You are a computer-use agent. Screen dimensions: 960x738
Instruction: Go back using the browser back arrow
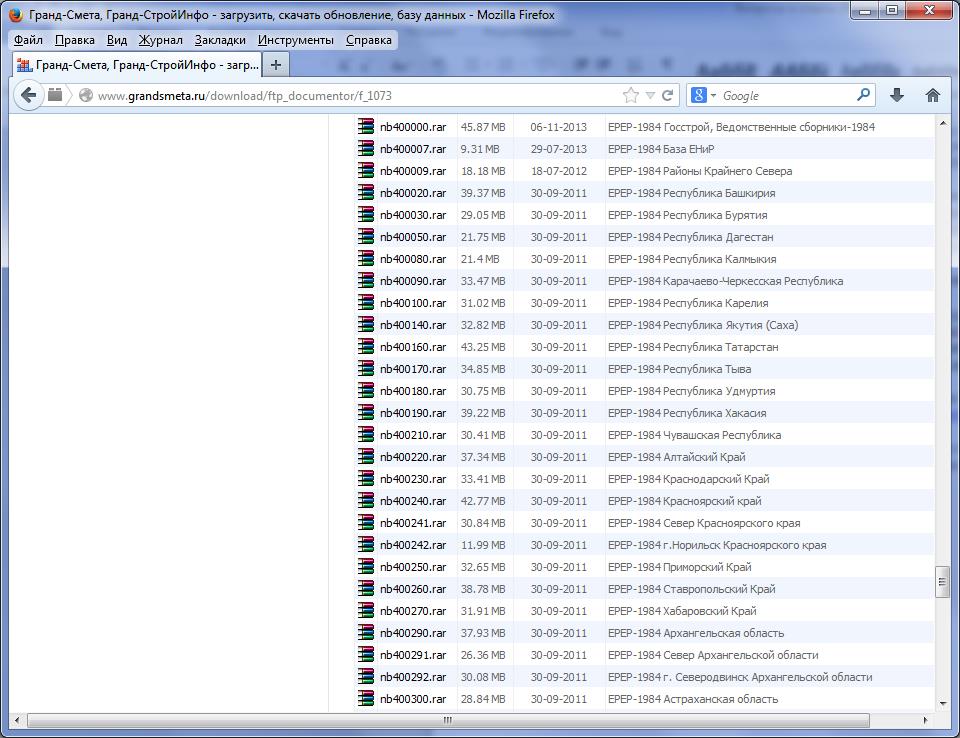pos(28,95)
